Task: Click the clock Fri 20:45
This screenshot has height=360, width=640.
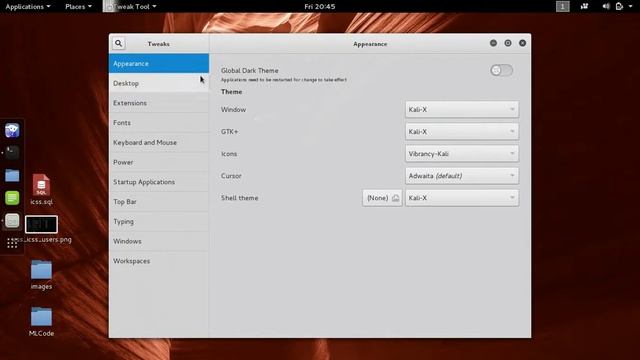Action: click(320, 7)
